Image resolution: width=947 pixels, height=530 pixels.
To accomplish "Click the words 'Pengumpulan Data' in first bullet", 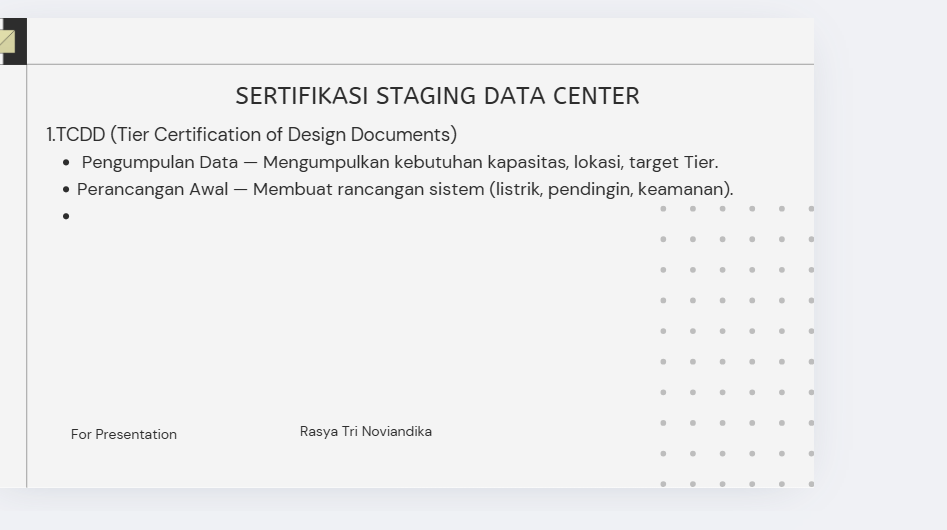I will click(x=160, y=162).
